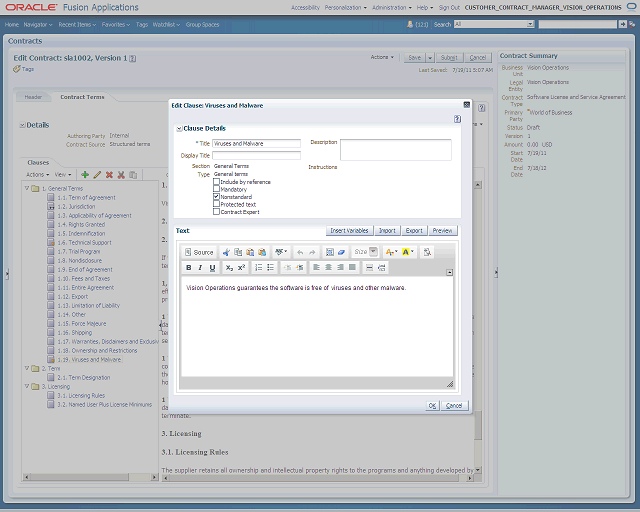
Task: Open the background highlight color picker
Action: 408,252
